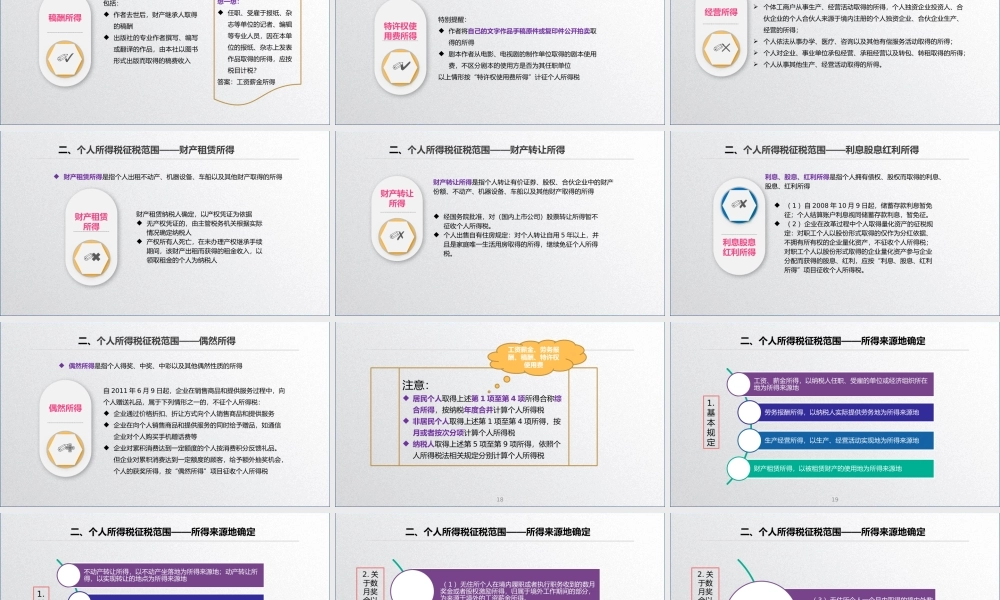
Task: Click the orange cloud callout about 工资薪金
Action: coord(536,357)
